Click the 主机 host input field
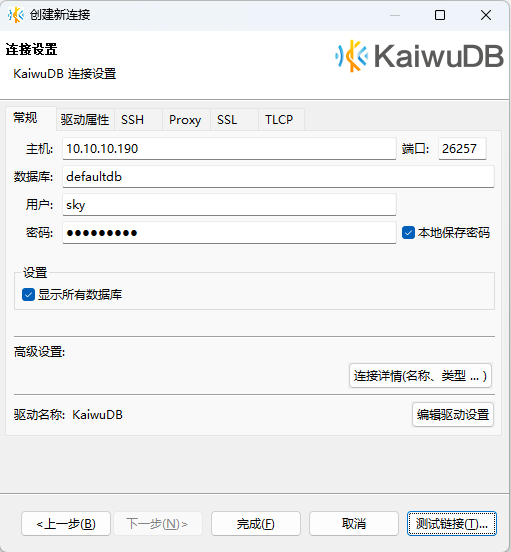 (x=229, y=149)
